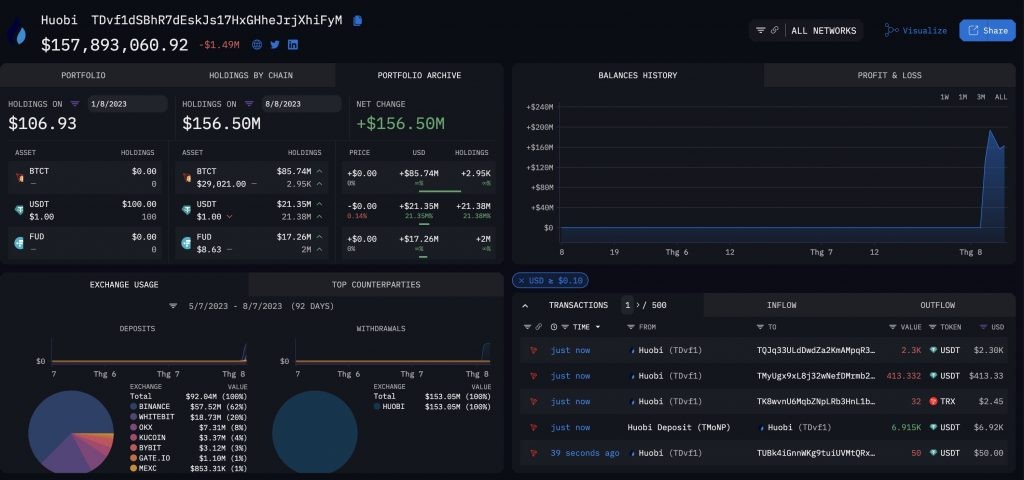Switch to the Portfolio tab
Viewport: 1024px width, 480px height.
[x=84, y=75]
